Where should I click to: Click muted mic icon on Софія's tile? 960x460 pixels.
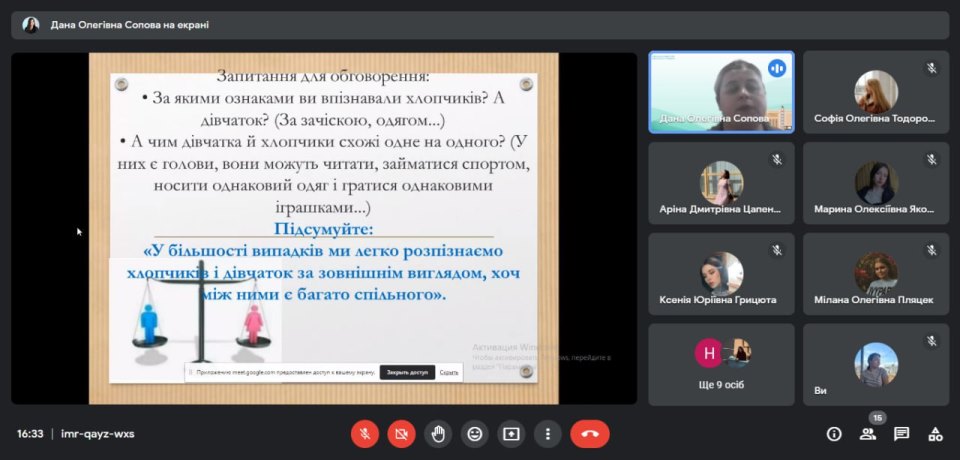tap(932, 69)
